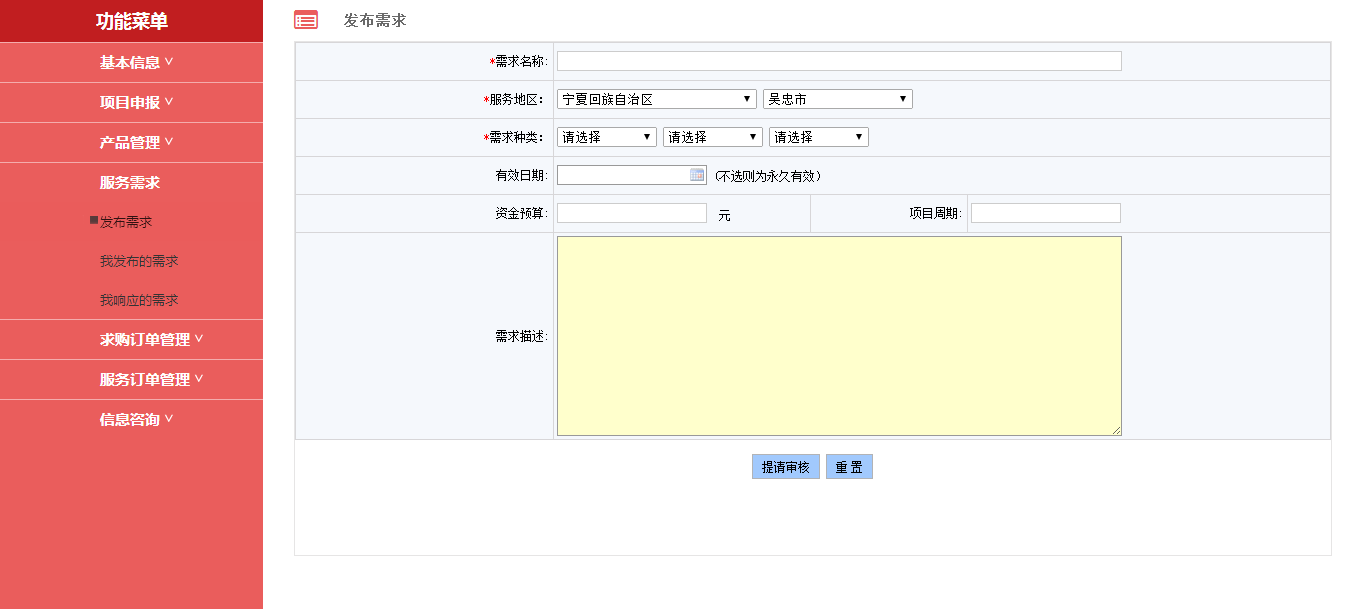Viewport: 1366px width, 609px height.
Task: Click into the yellow 需求描述 text area
Action: tap(839, 336)
